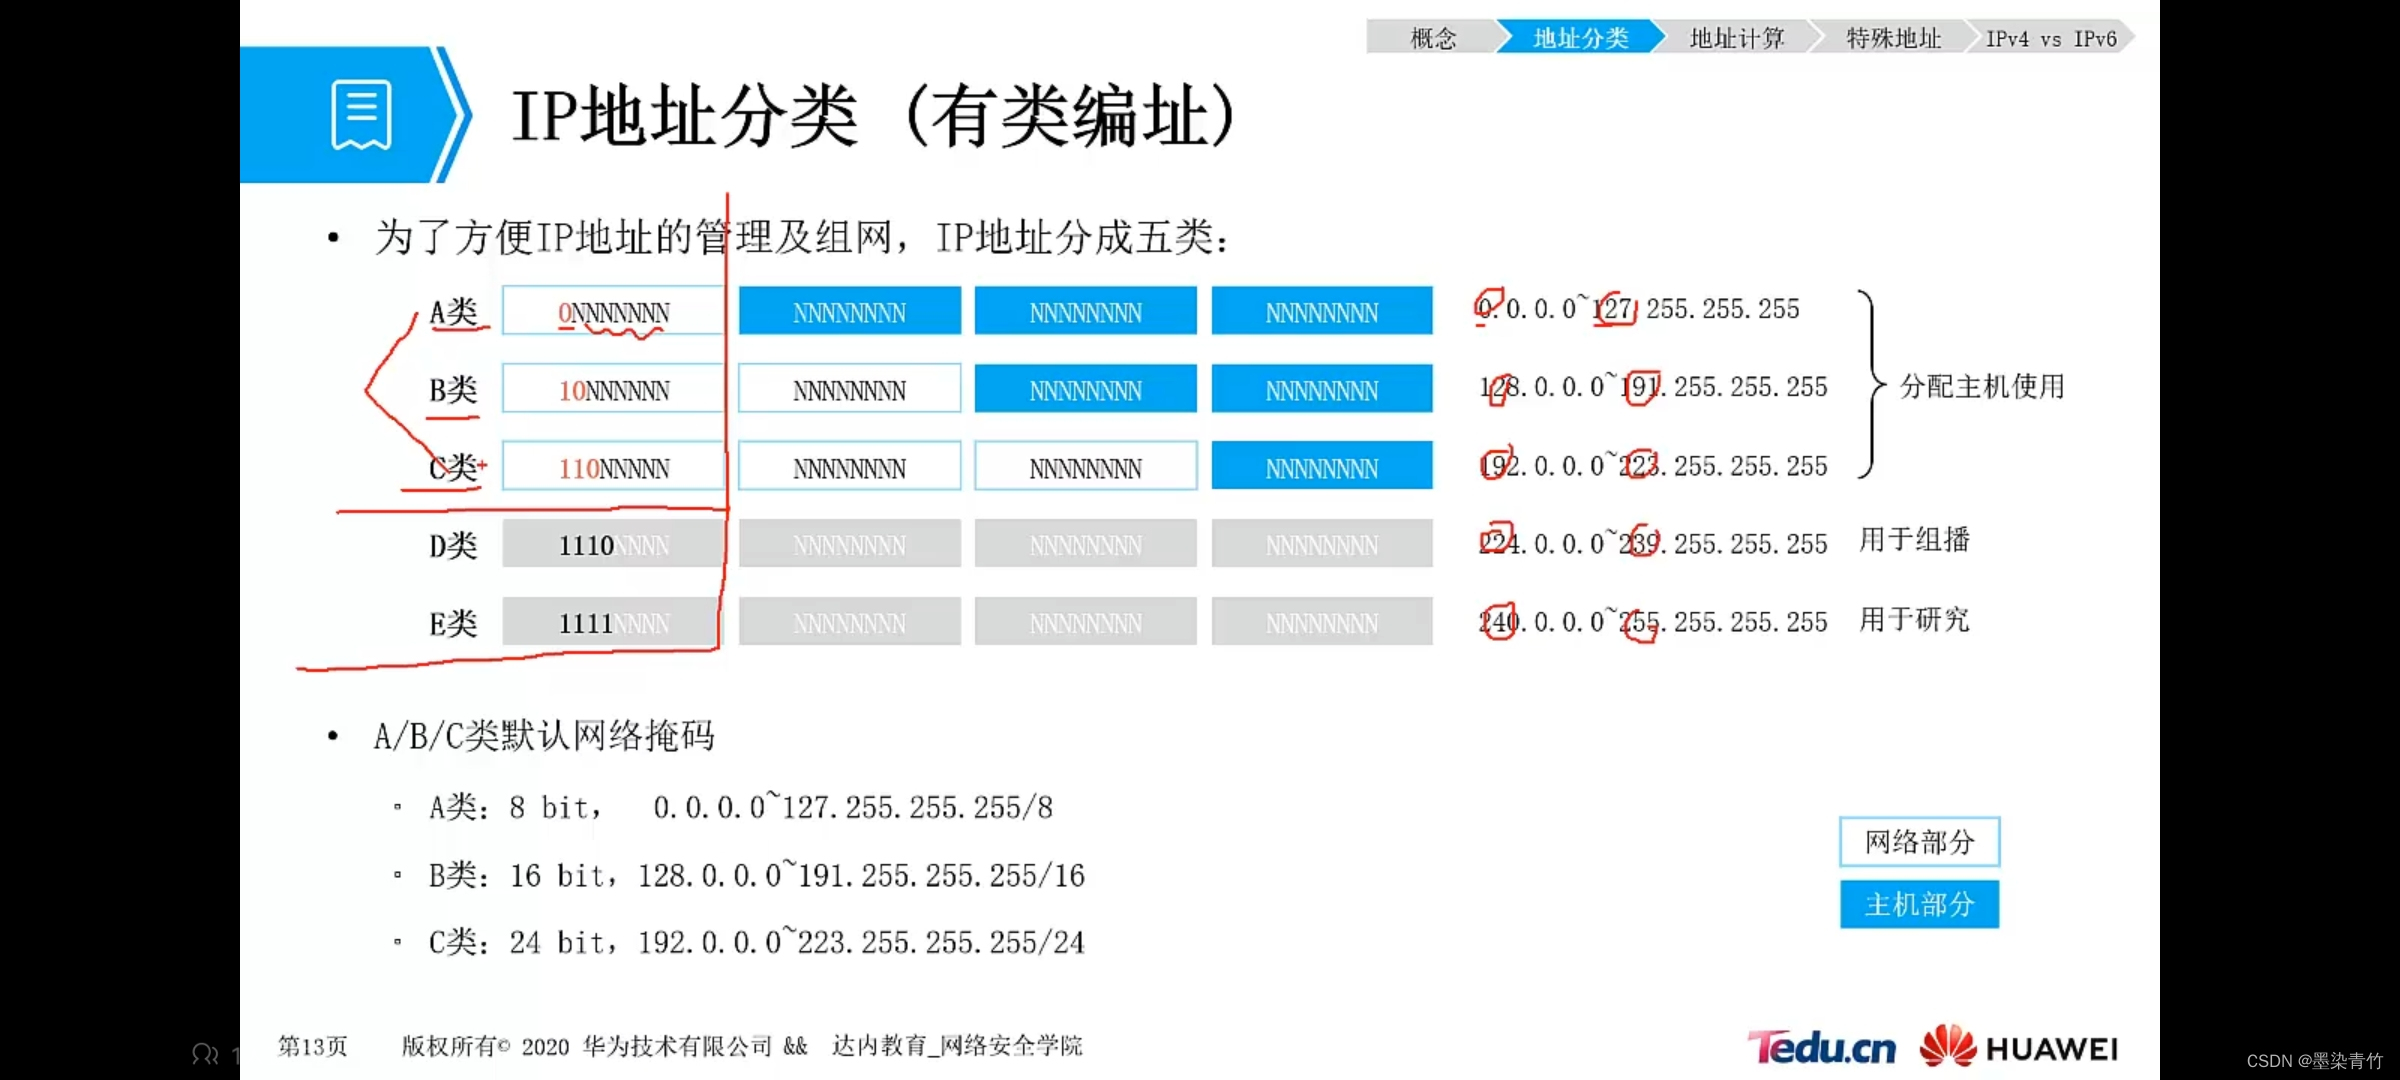
Task: Click the 第13页 page number
Action: [x=313, y=1046]
